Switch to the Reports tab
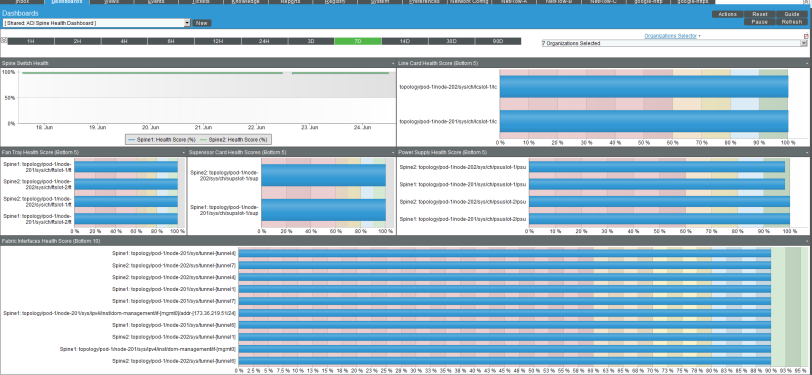 [x=289, y=2]
